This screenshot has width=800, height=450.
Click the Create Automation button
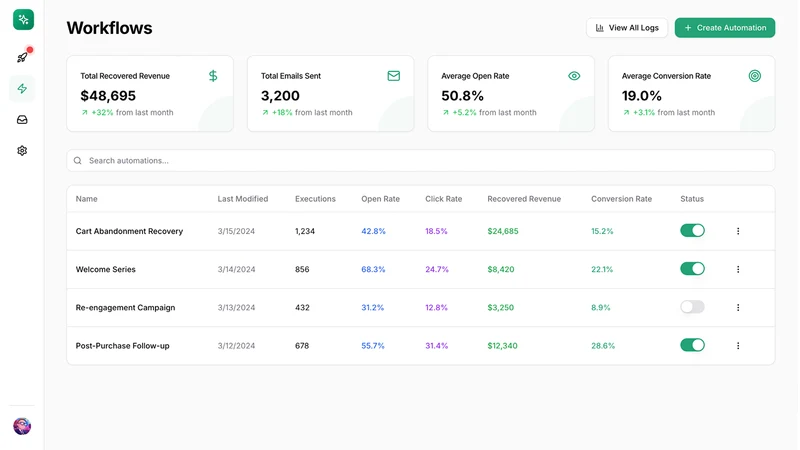click(724, 28)
